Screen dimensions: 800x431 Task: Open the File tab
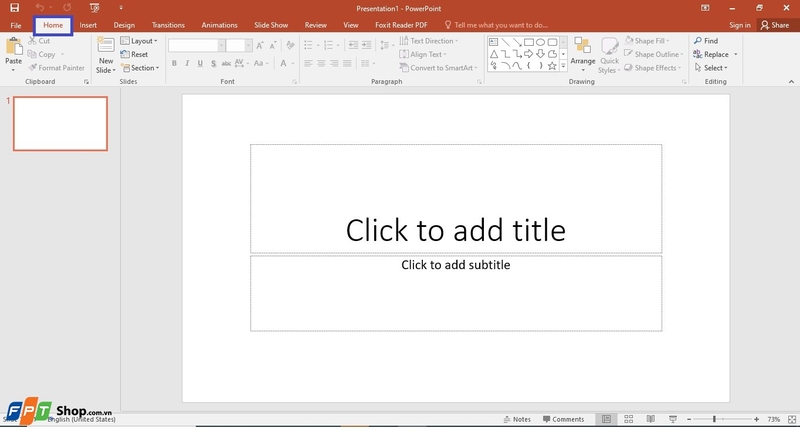click(x=16, y=25)
